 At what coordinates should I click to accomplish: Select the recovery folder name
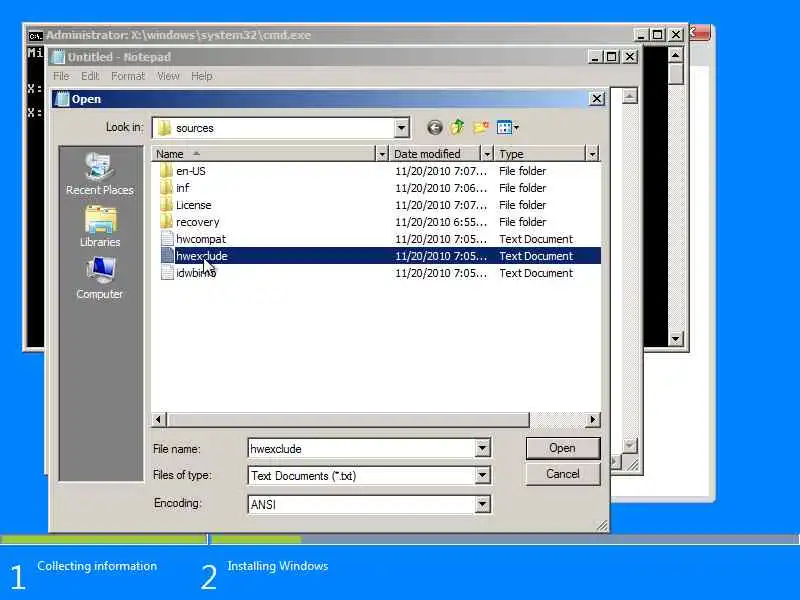tap(197, 222)
